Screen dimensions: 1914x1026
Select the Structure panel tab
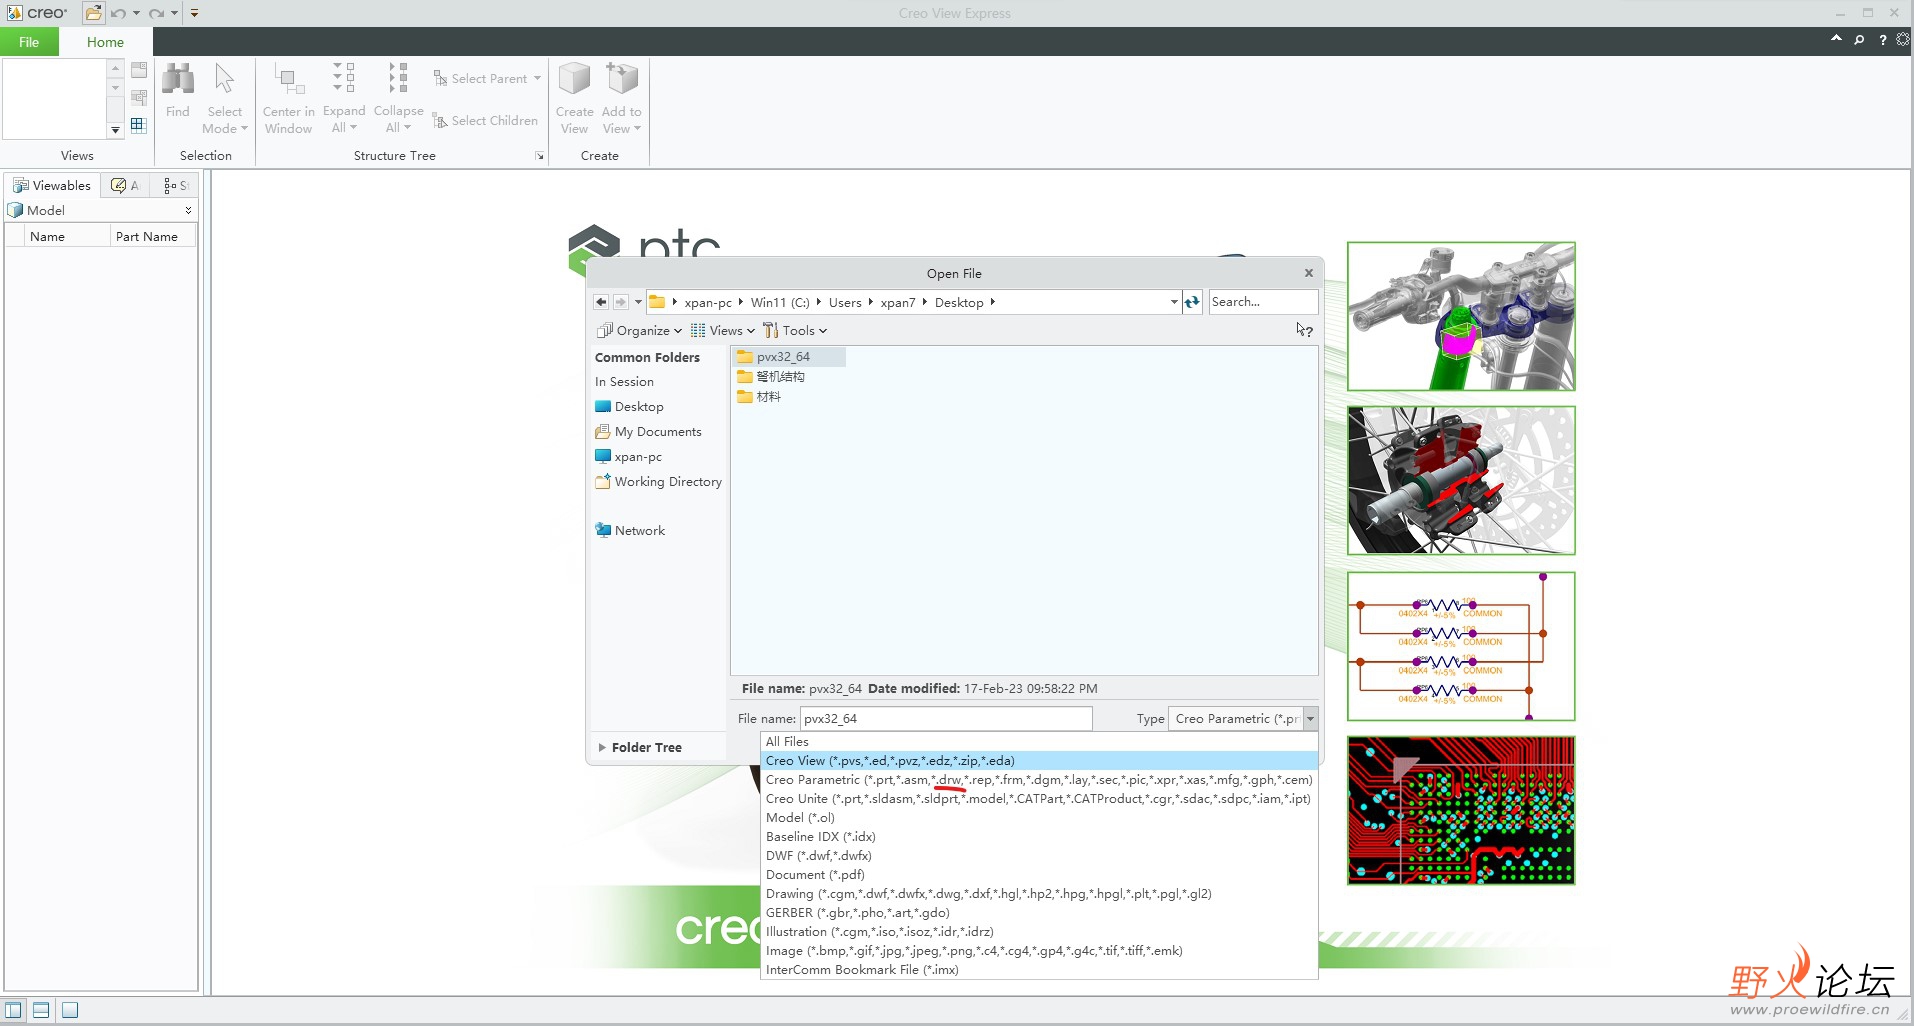176,185
